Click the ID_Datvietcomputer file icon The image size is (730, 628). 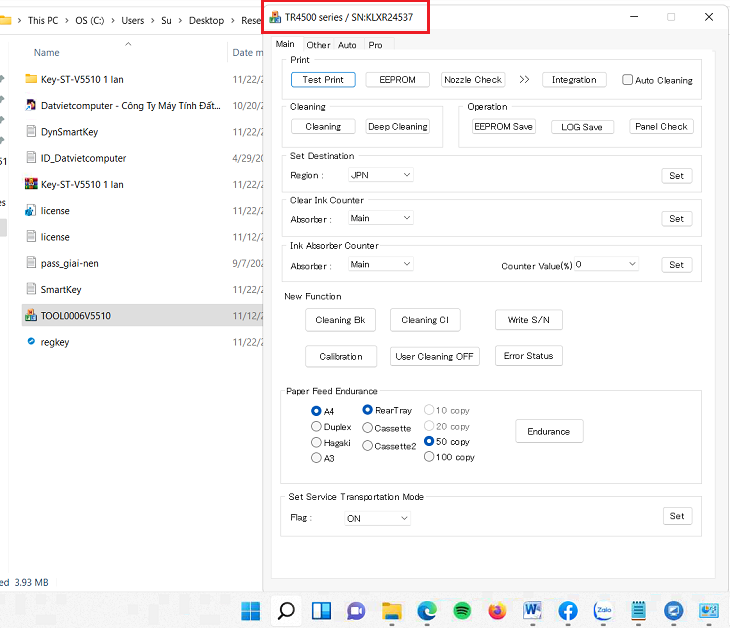tap(31, 157)
